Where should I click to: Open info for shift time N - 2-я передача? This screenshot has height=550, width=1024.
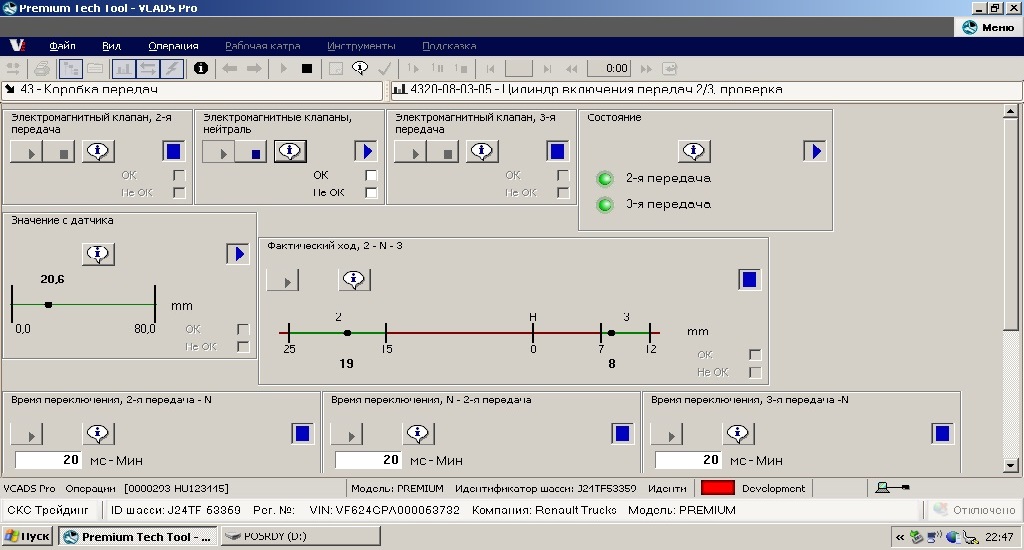[x=418, y=434]
